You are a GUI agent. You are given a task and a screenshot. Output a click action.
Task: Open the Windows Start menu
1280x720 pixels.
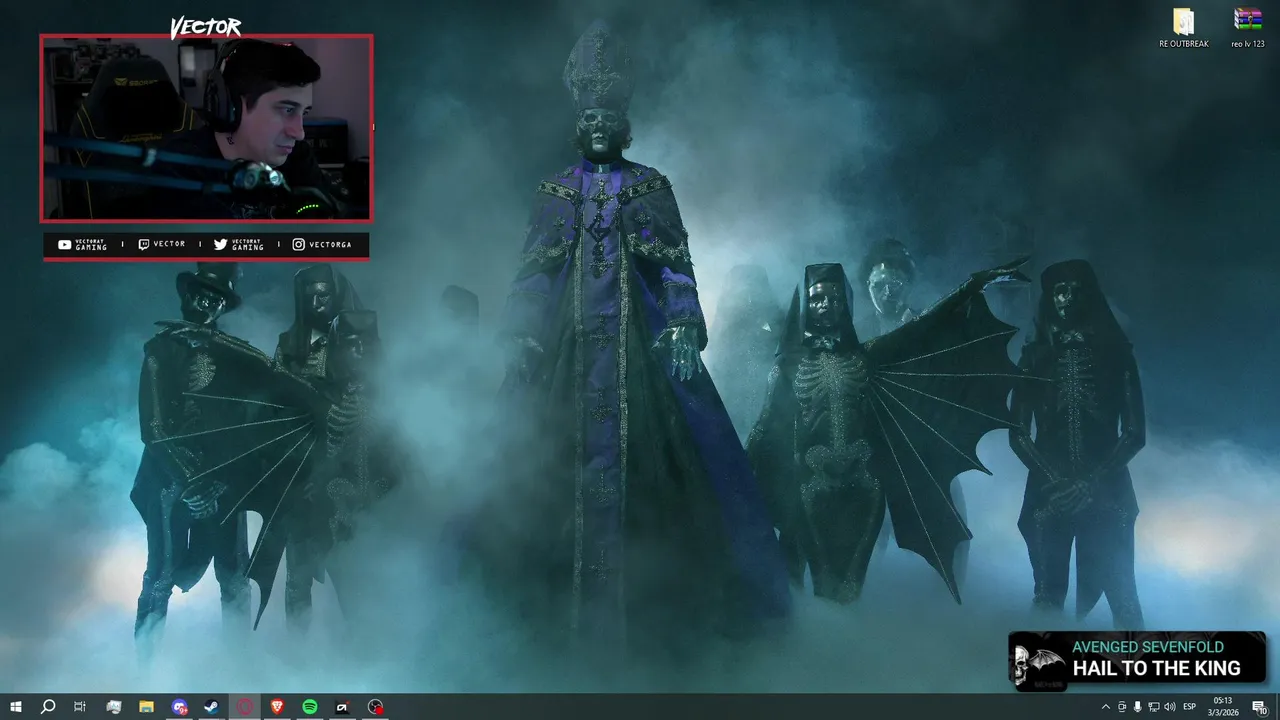tap(15, 707)
